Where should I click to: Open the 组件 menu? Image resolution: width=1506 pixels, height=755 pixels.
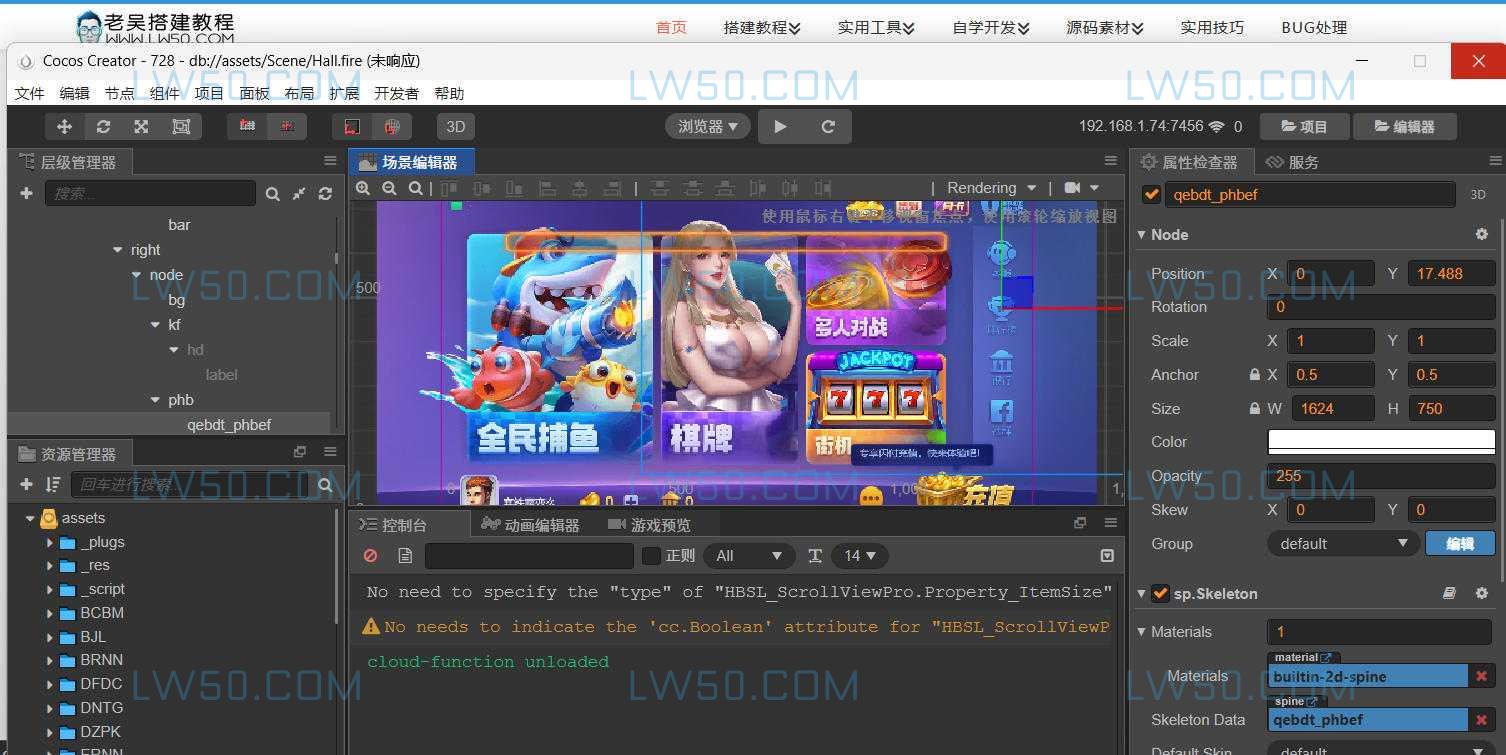pos(165,93)
